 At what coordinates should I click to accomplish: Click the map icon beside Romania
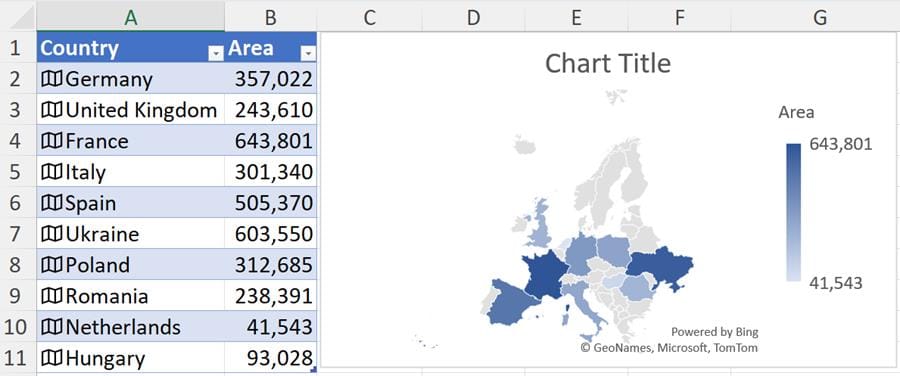(52, 296)
